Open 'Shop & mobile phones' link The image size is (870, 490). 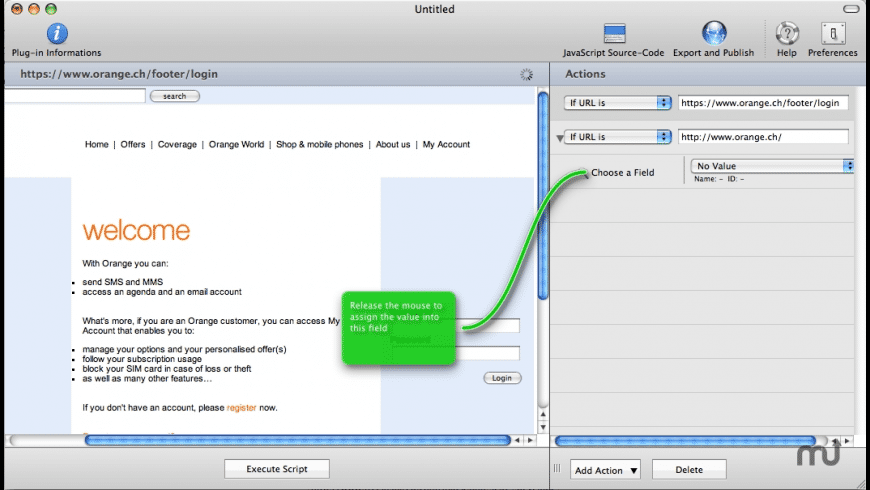click(x=320, y=144)
